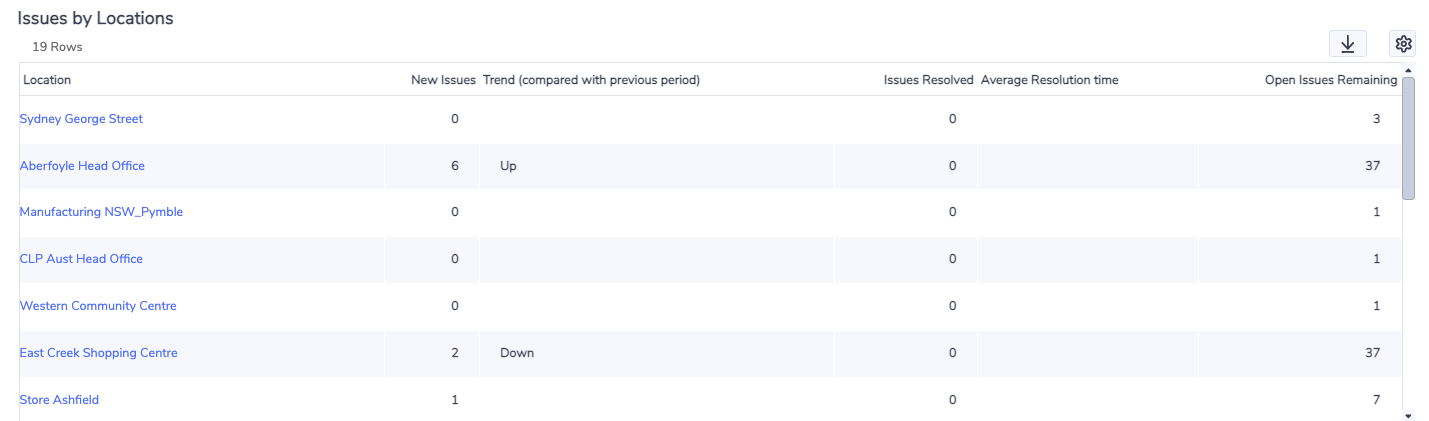Viewport: 1429px width, 421px height.
Task: Sort by Average Resolution time column
Action: pos(1050,80)
